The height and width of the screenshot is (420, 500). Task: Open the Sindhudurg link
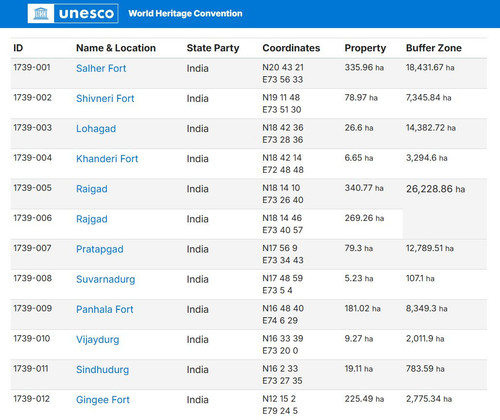pos(102,370)
